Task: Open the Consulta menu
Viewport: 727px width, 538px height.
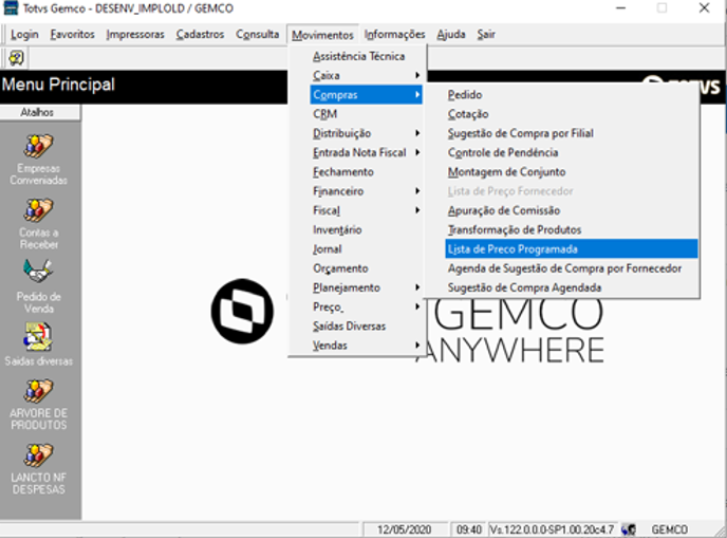Action: (257, 34)
